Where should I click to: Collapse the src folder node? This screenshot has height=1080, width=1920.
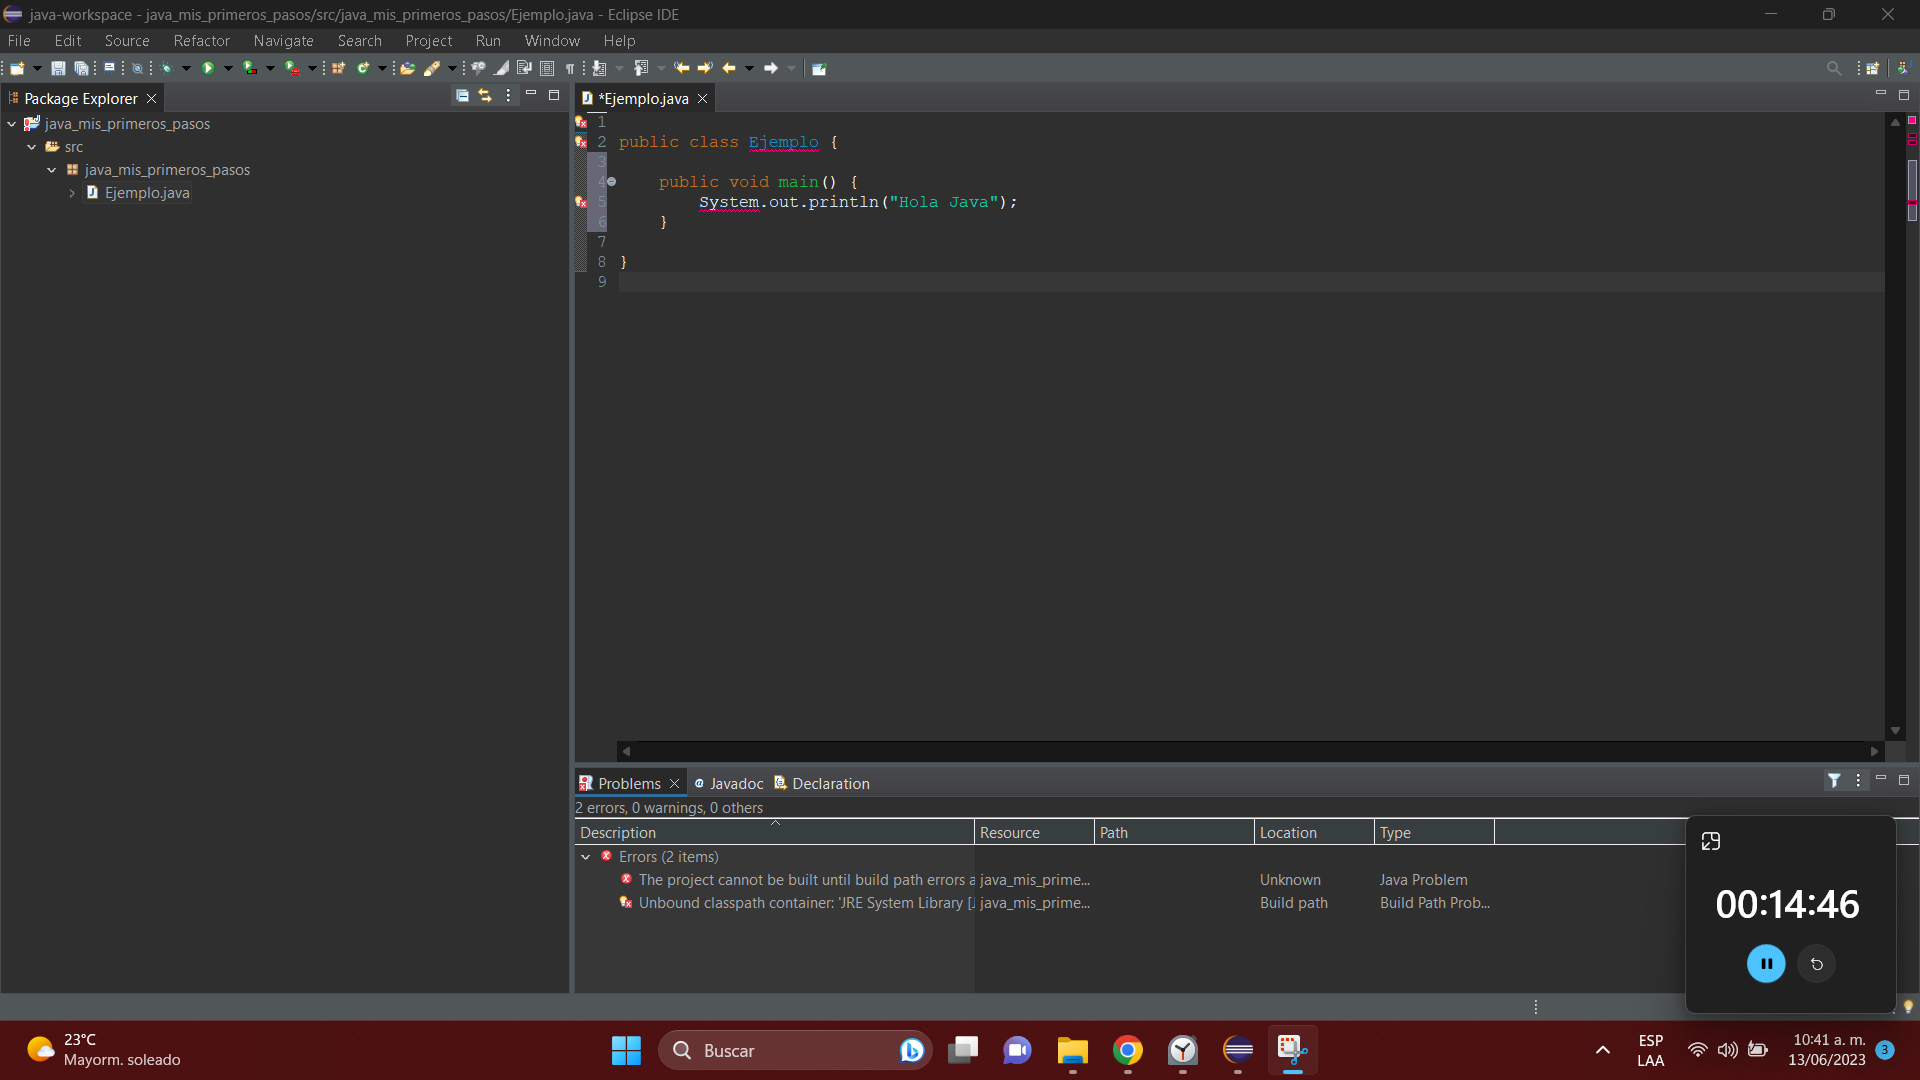coord(32,147)
